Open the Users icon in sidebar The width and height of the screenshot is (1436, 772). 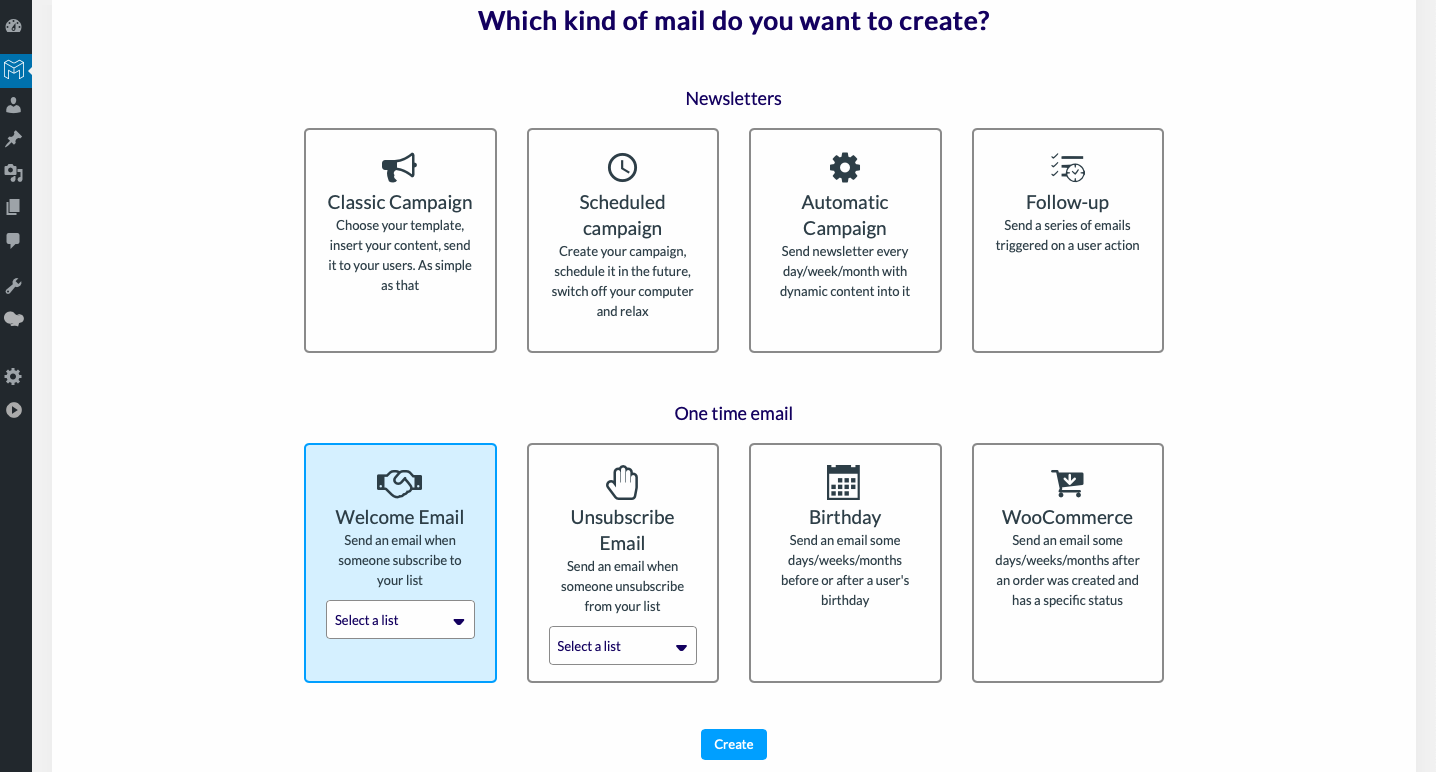pyautogui.click(x=14, y=105)
